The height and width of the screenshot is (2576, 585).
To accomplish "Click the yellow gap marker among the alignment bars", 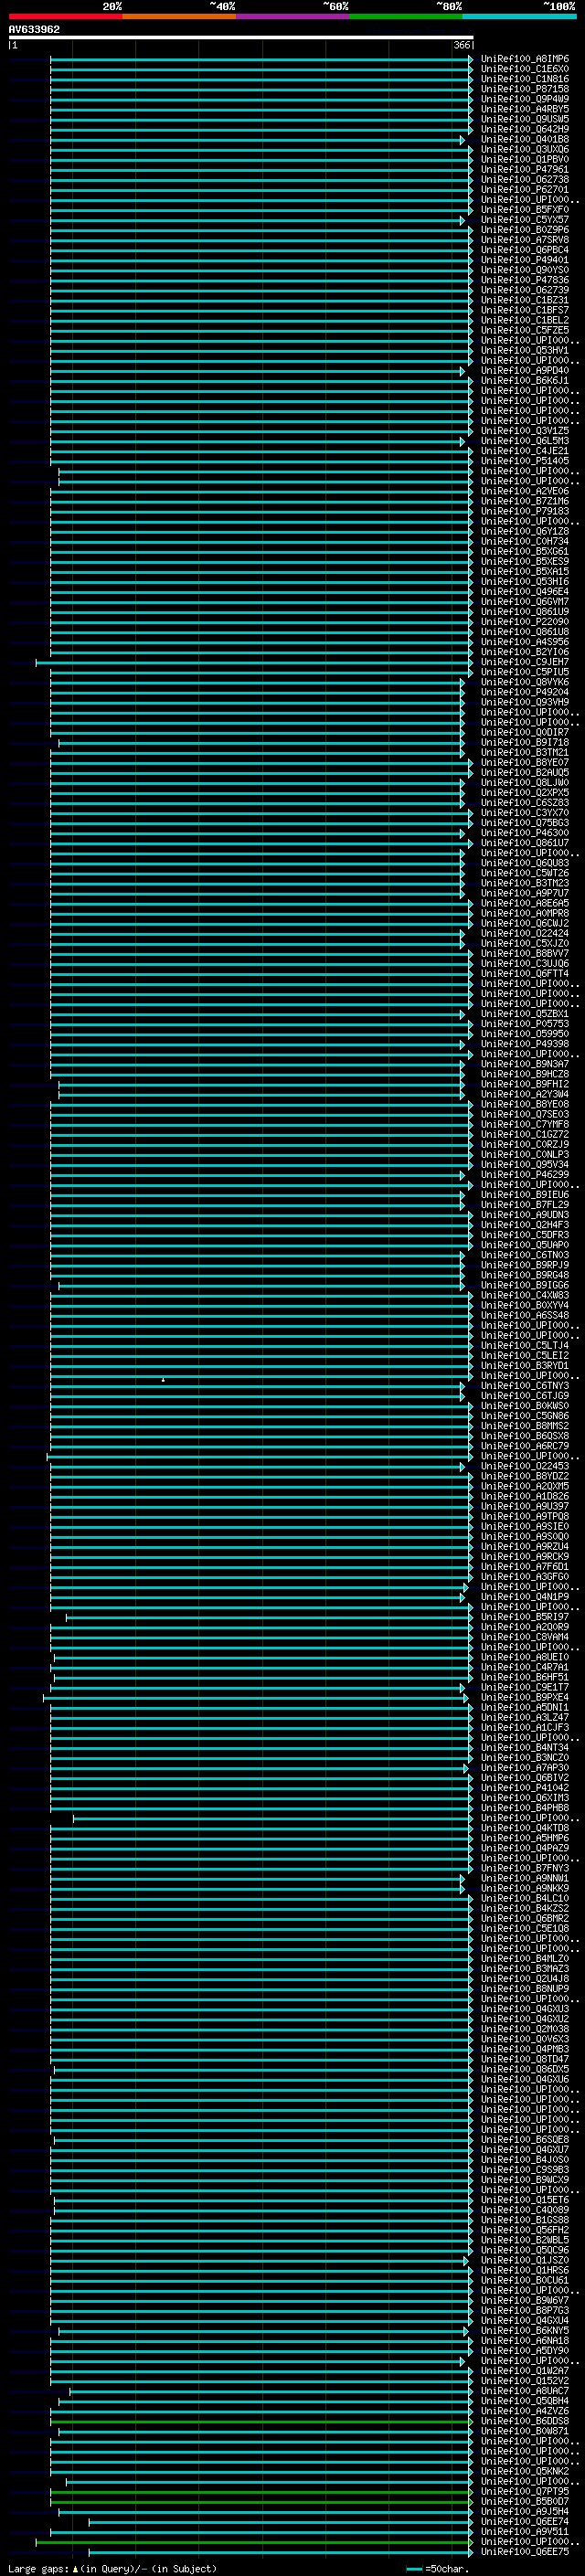I will [x=163, y=1380].
